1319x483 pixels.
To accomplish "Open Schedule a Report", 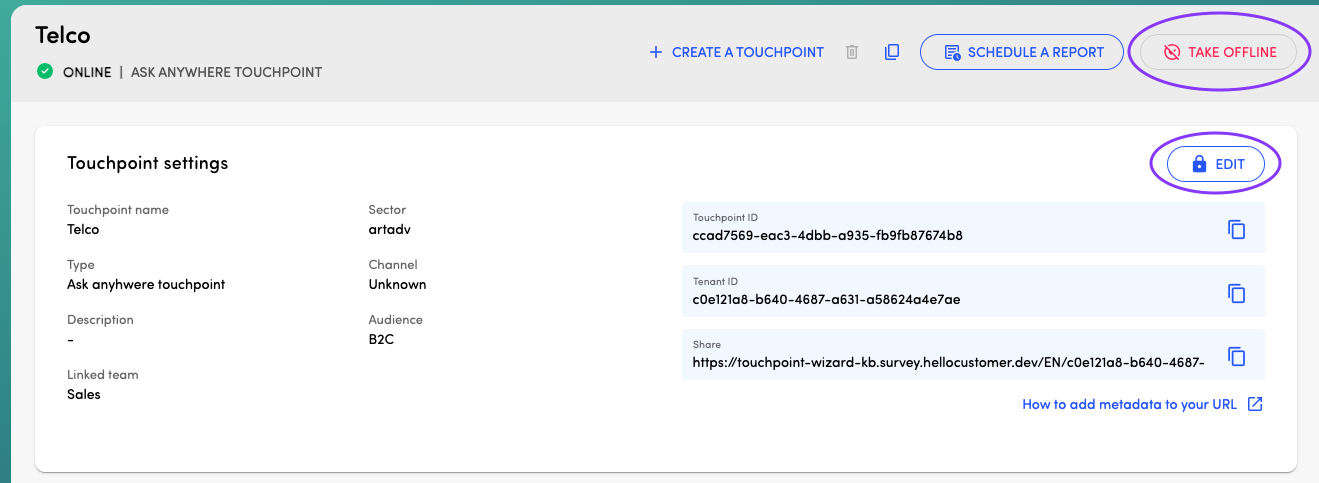I will [1022, 52].
